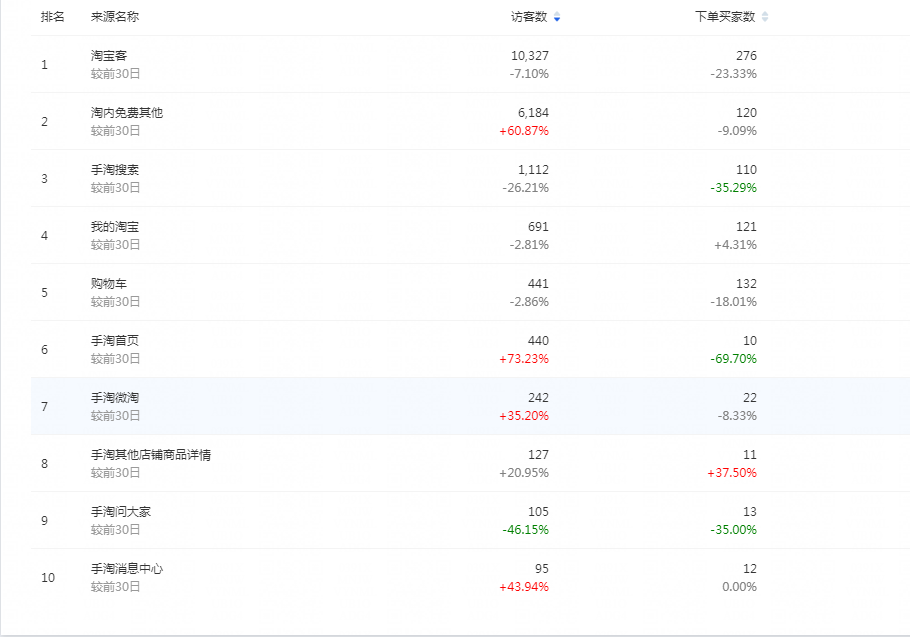910x637 pixels.
Task: Select the 淘宝客 source name
Action: pyautogui.click(x=109, y=56)
